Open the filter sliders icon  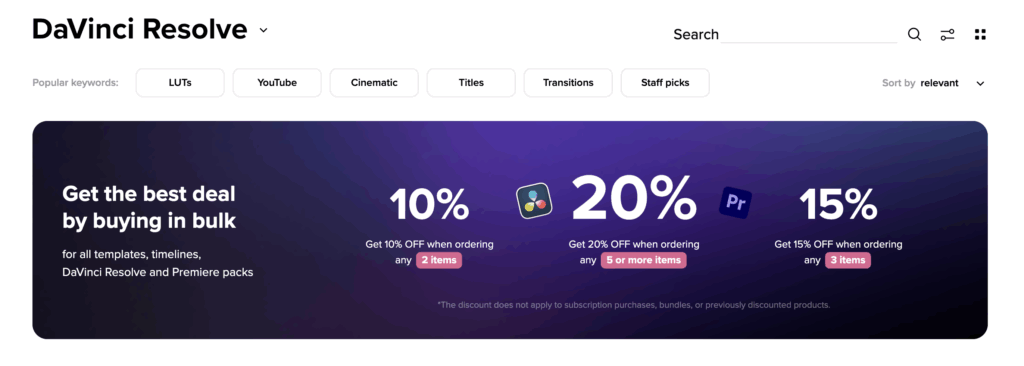coord(947,35)
